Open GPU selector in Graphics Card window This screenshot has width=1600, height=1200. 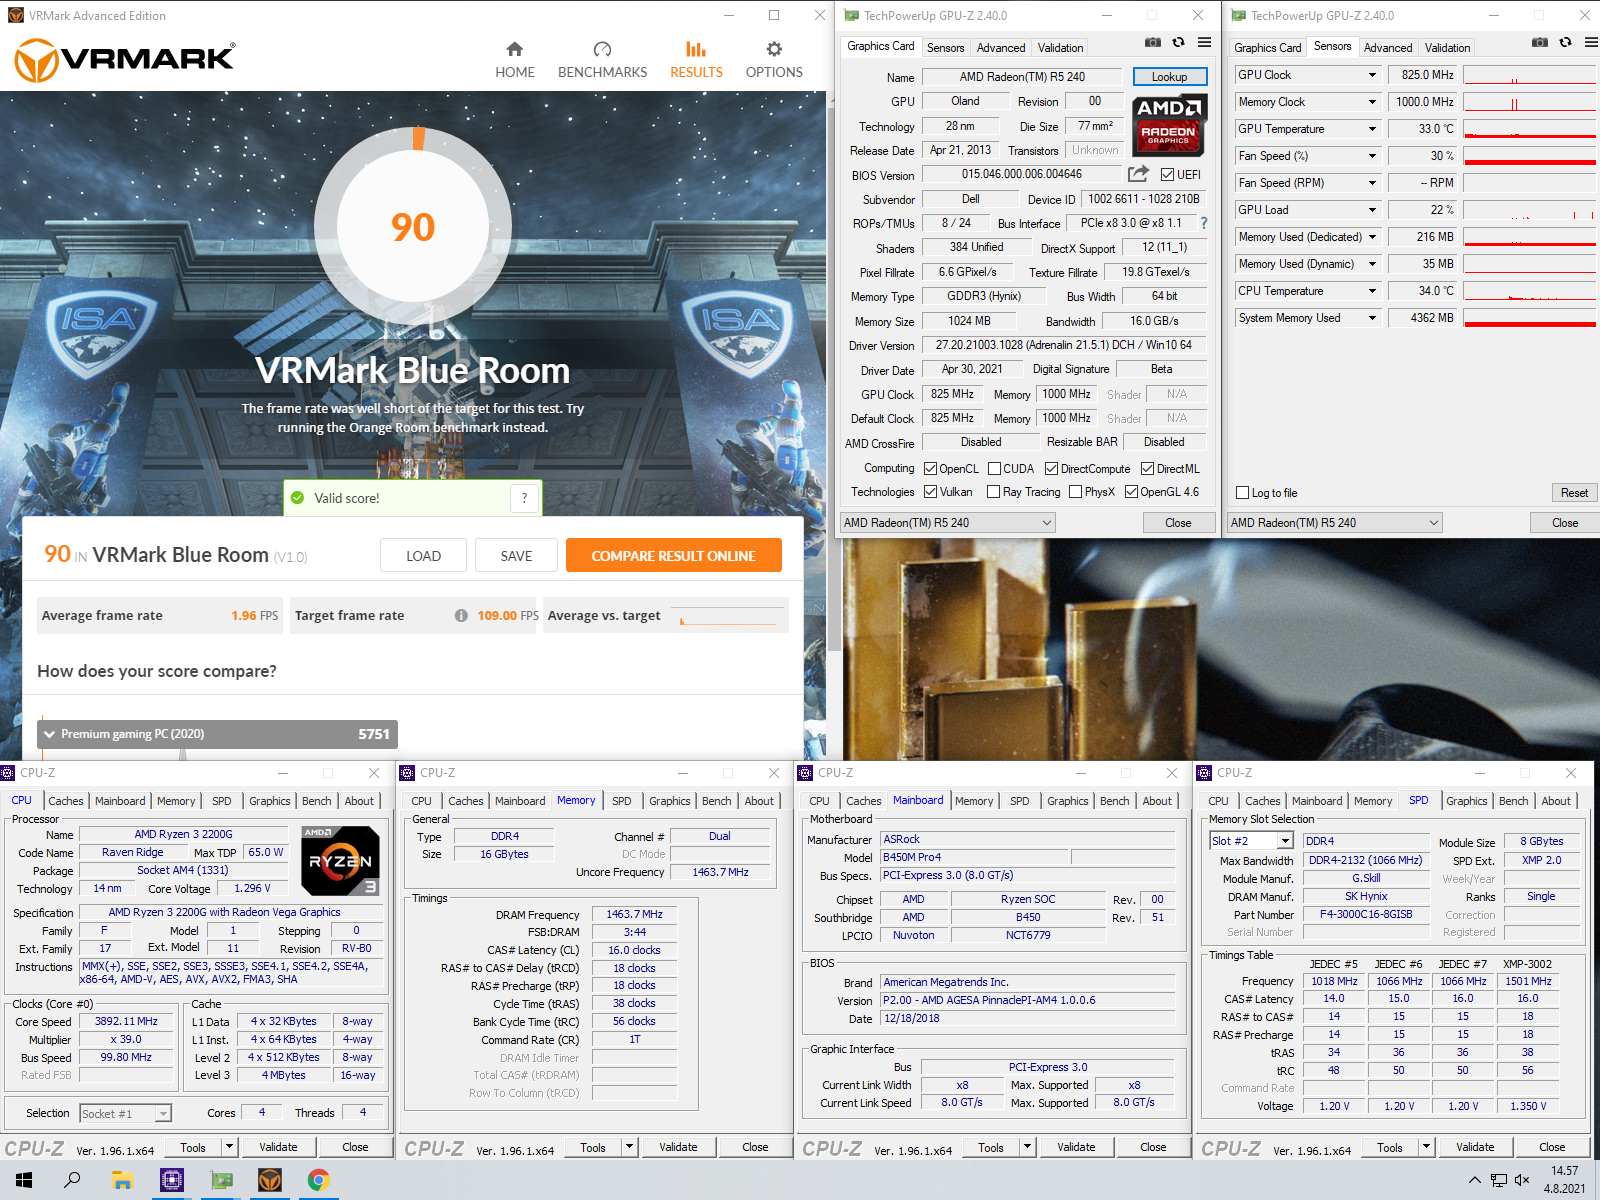pos(947,523)
